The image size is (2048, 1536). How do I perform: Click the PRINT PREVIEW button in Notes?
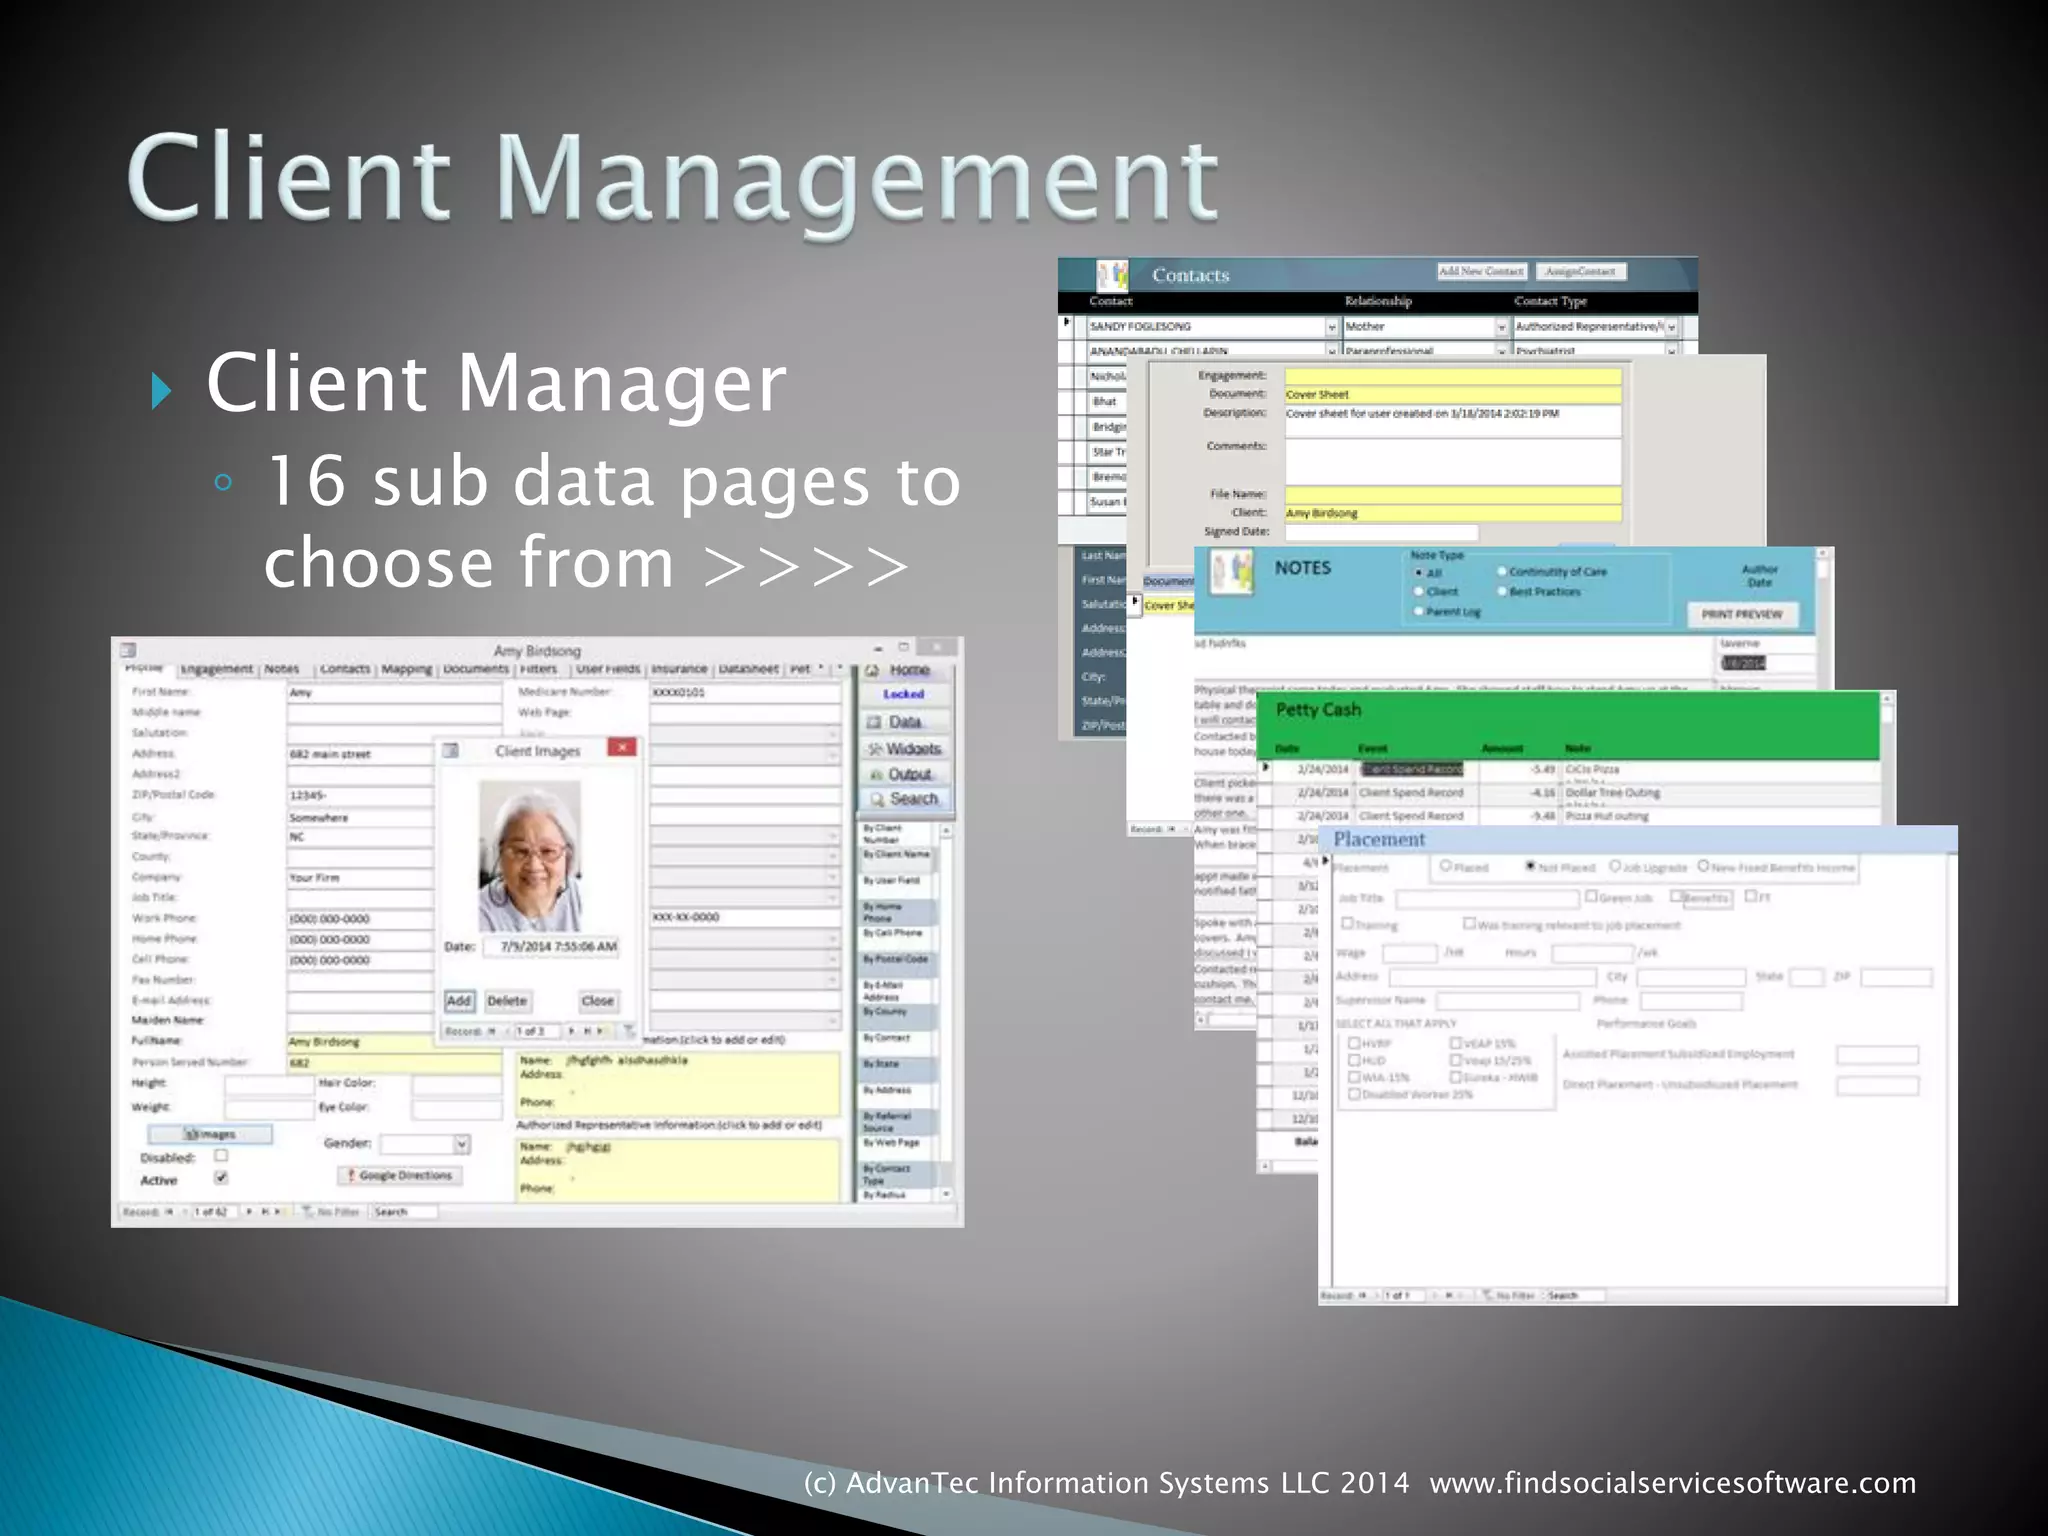click(1742, 614)
